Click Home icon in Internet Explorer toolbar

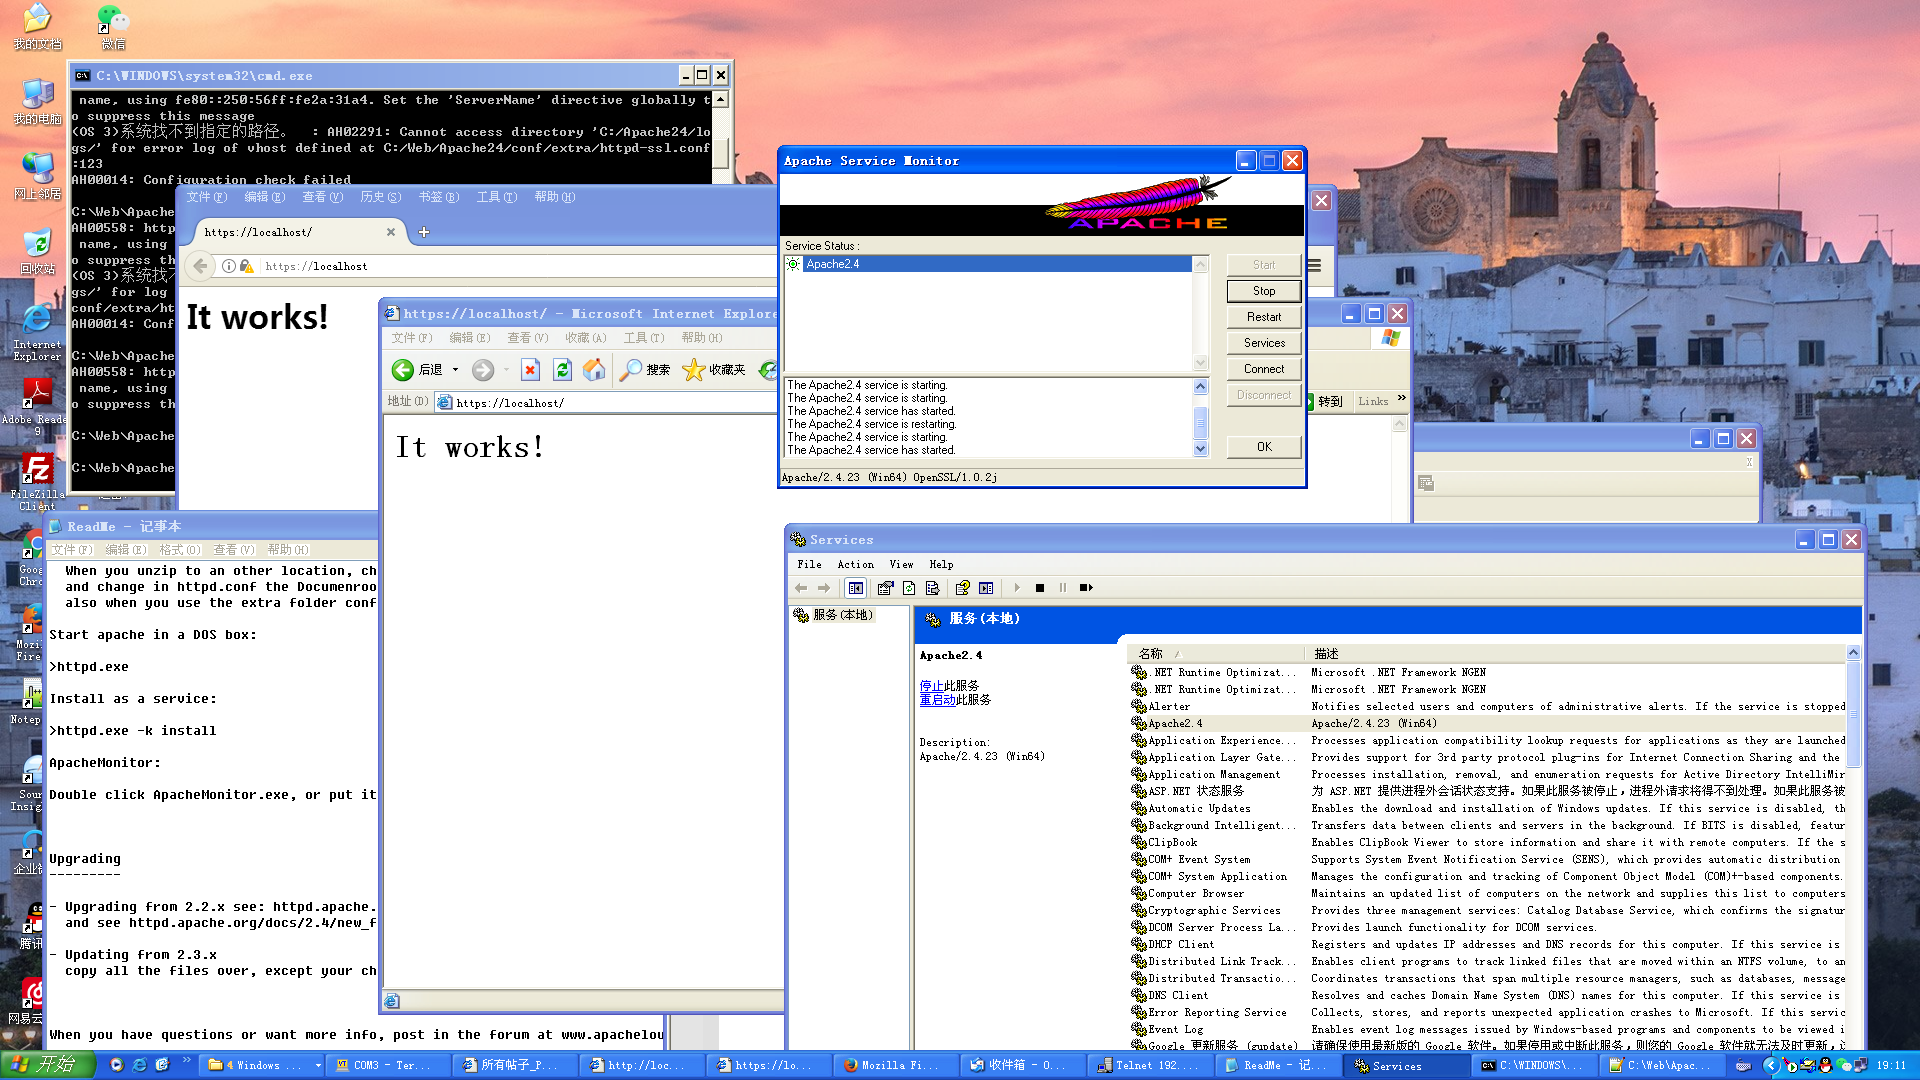point(594,370)
